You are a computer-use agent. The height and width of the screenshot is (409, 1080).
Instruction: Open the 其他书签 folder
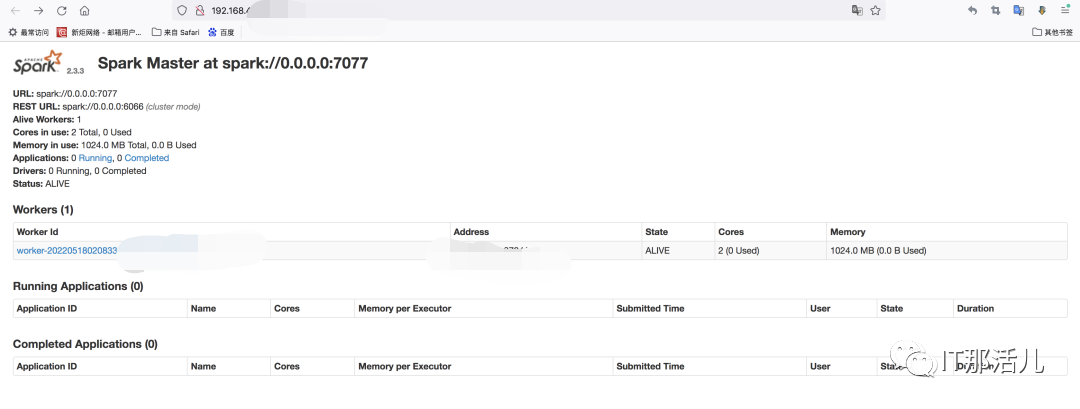pos(1052,32)
